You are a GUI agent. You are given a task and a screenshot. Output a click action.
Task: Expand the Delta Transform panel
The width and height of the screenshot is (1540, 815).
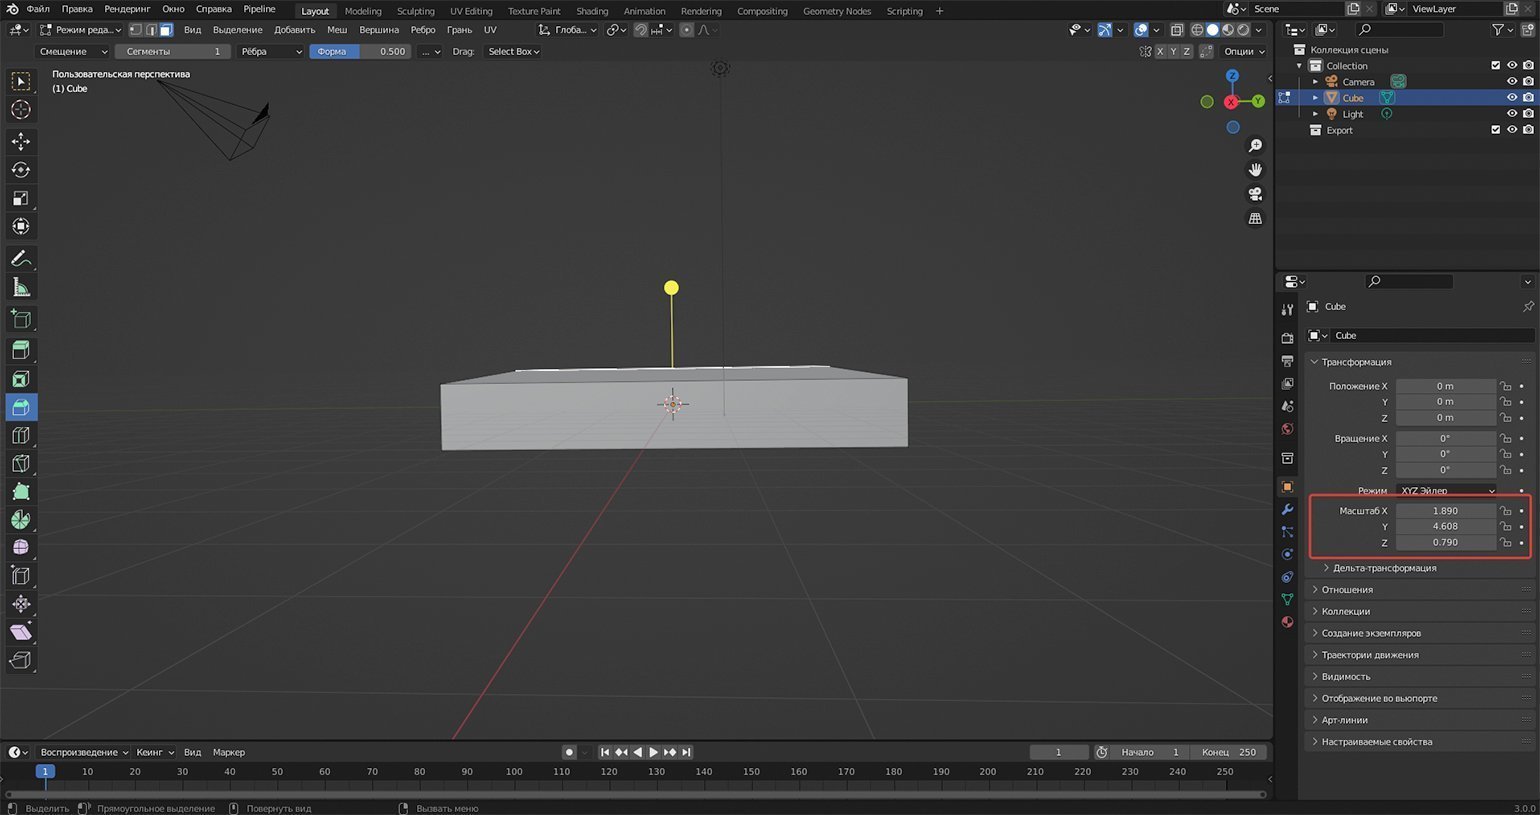(x=1383, y=568)
